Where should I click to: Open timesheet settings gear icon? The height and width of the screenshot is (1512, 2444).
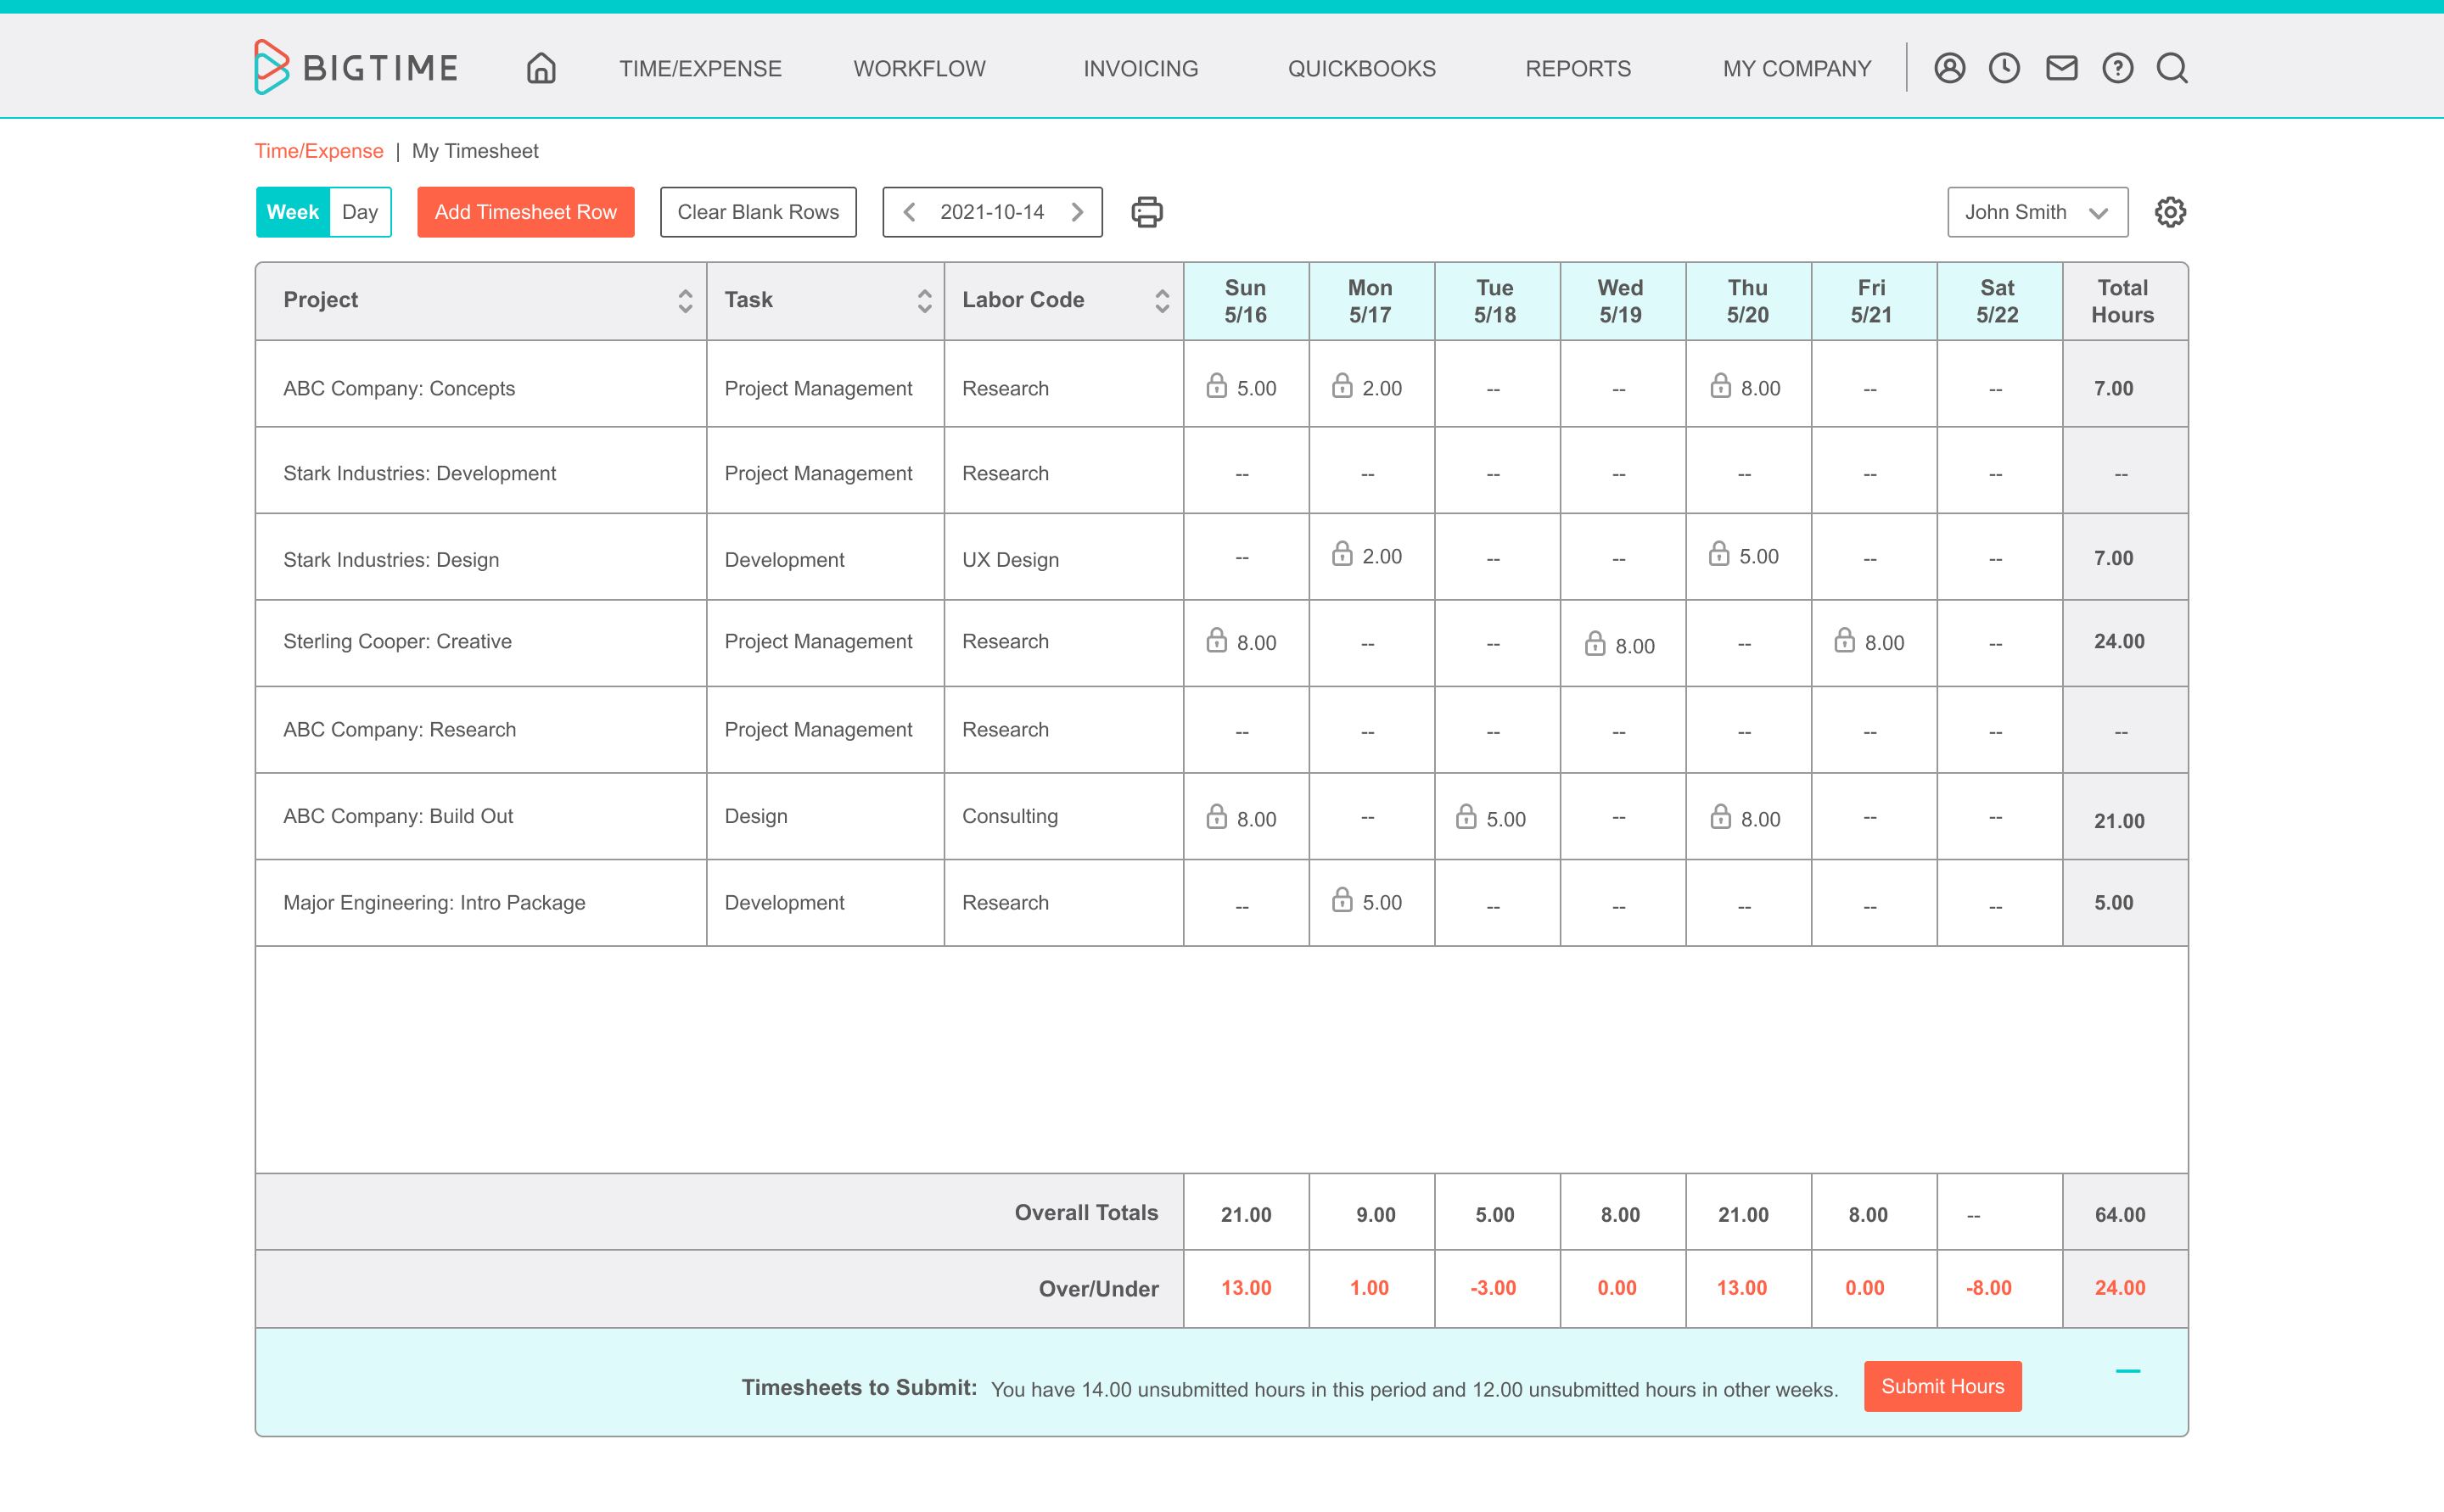[2170, 212]
